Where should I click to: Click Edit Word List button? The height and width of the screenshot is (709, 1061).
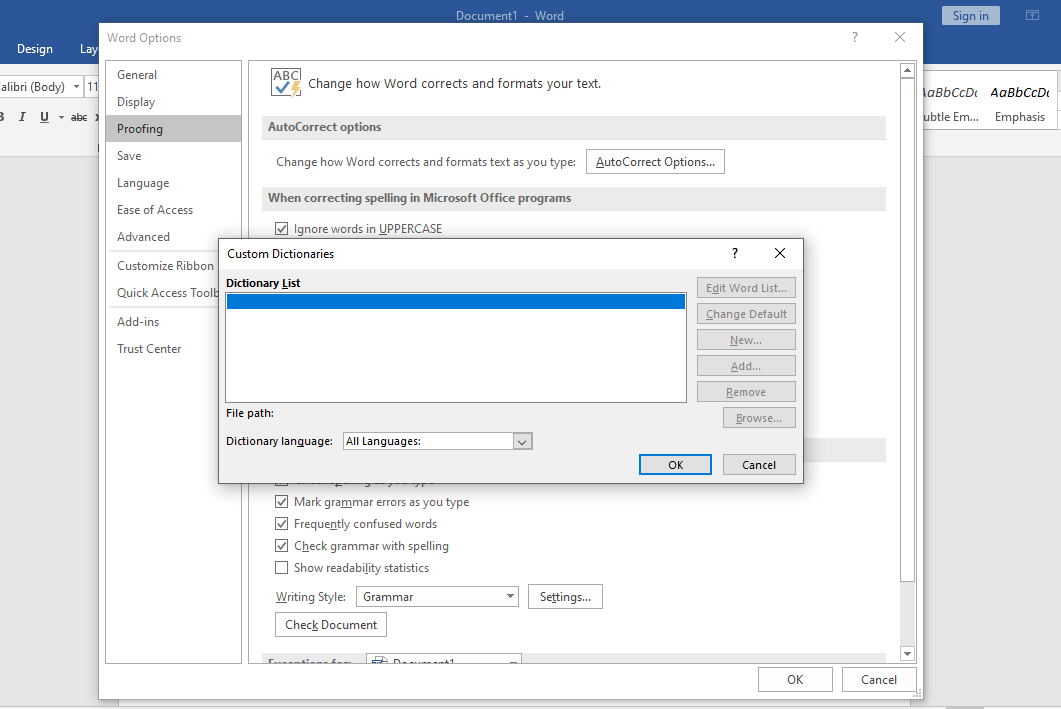point(746,288)
